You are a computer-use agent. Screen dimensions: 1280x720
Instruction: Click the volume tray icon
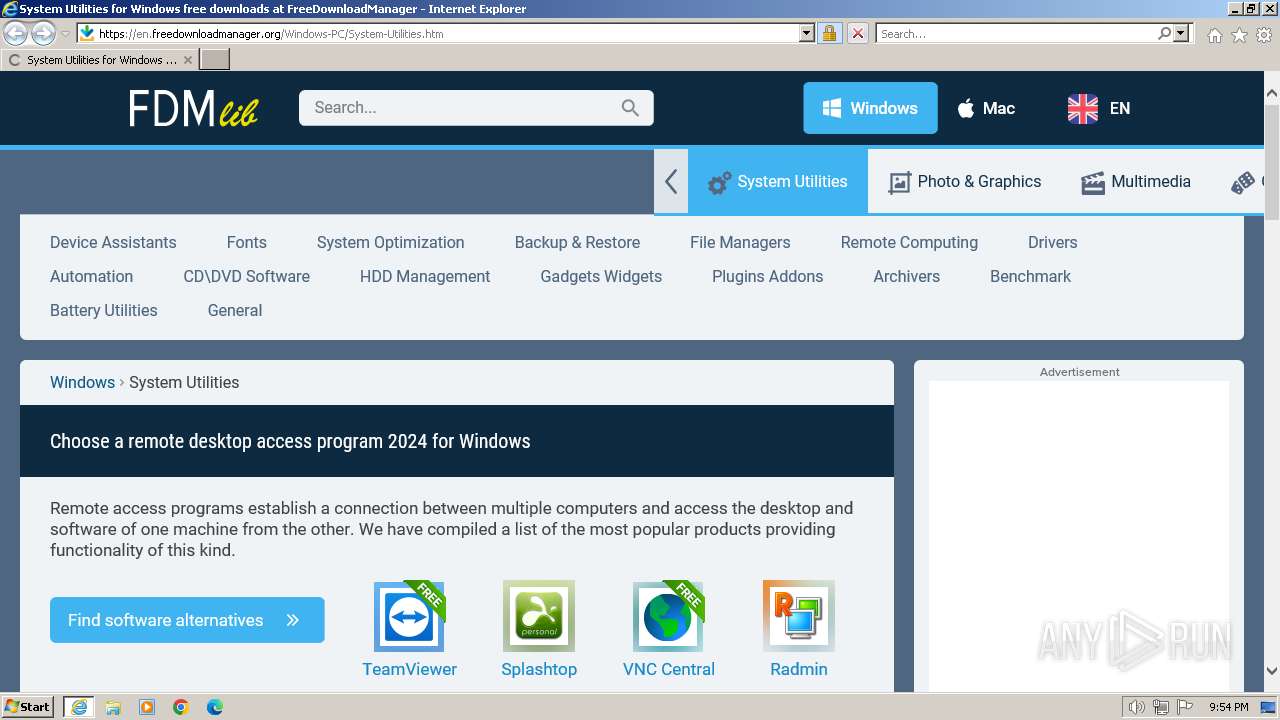pos(1137,707)
